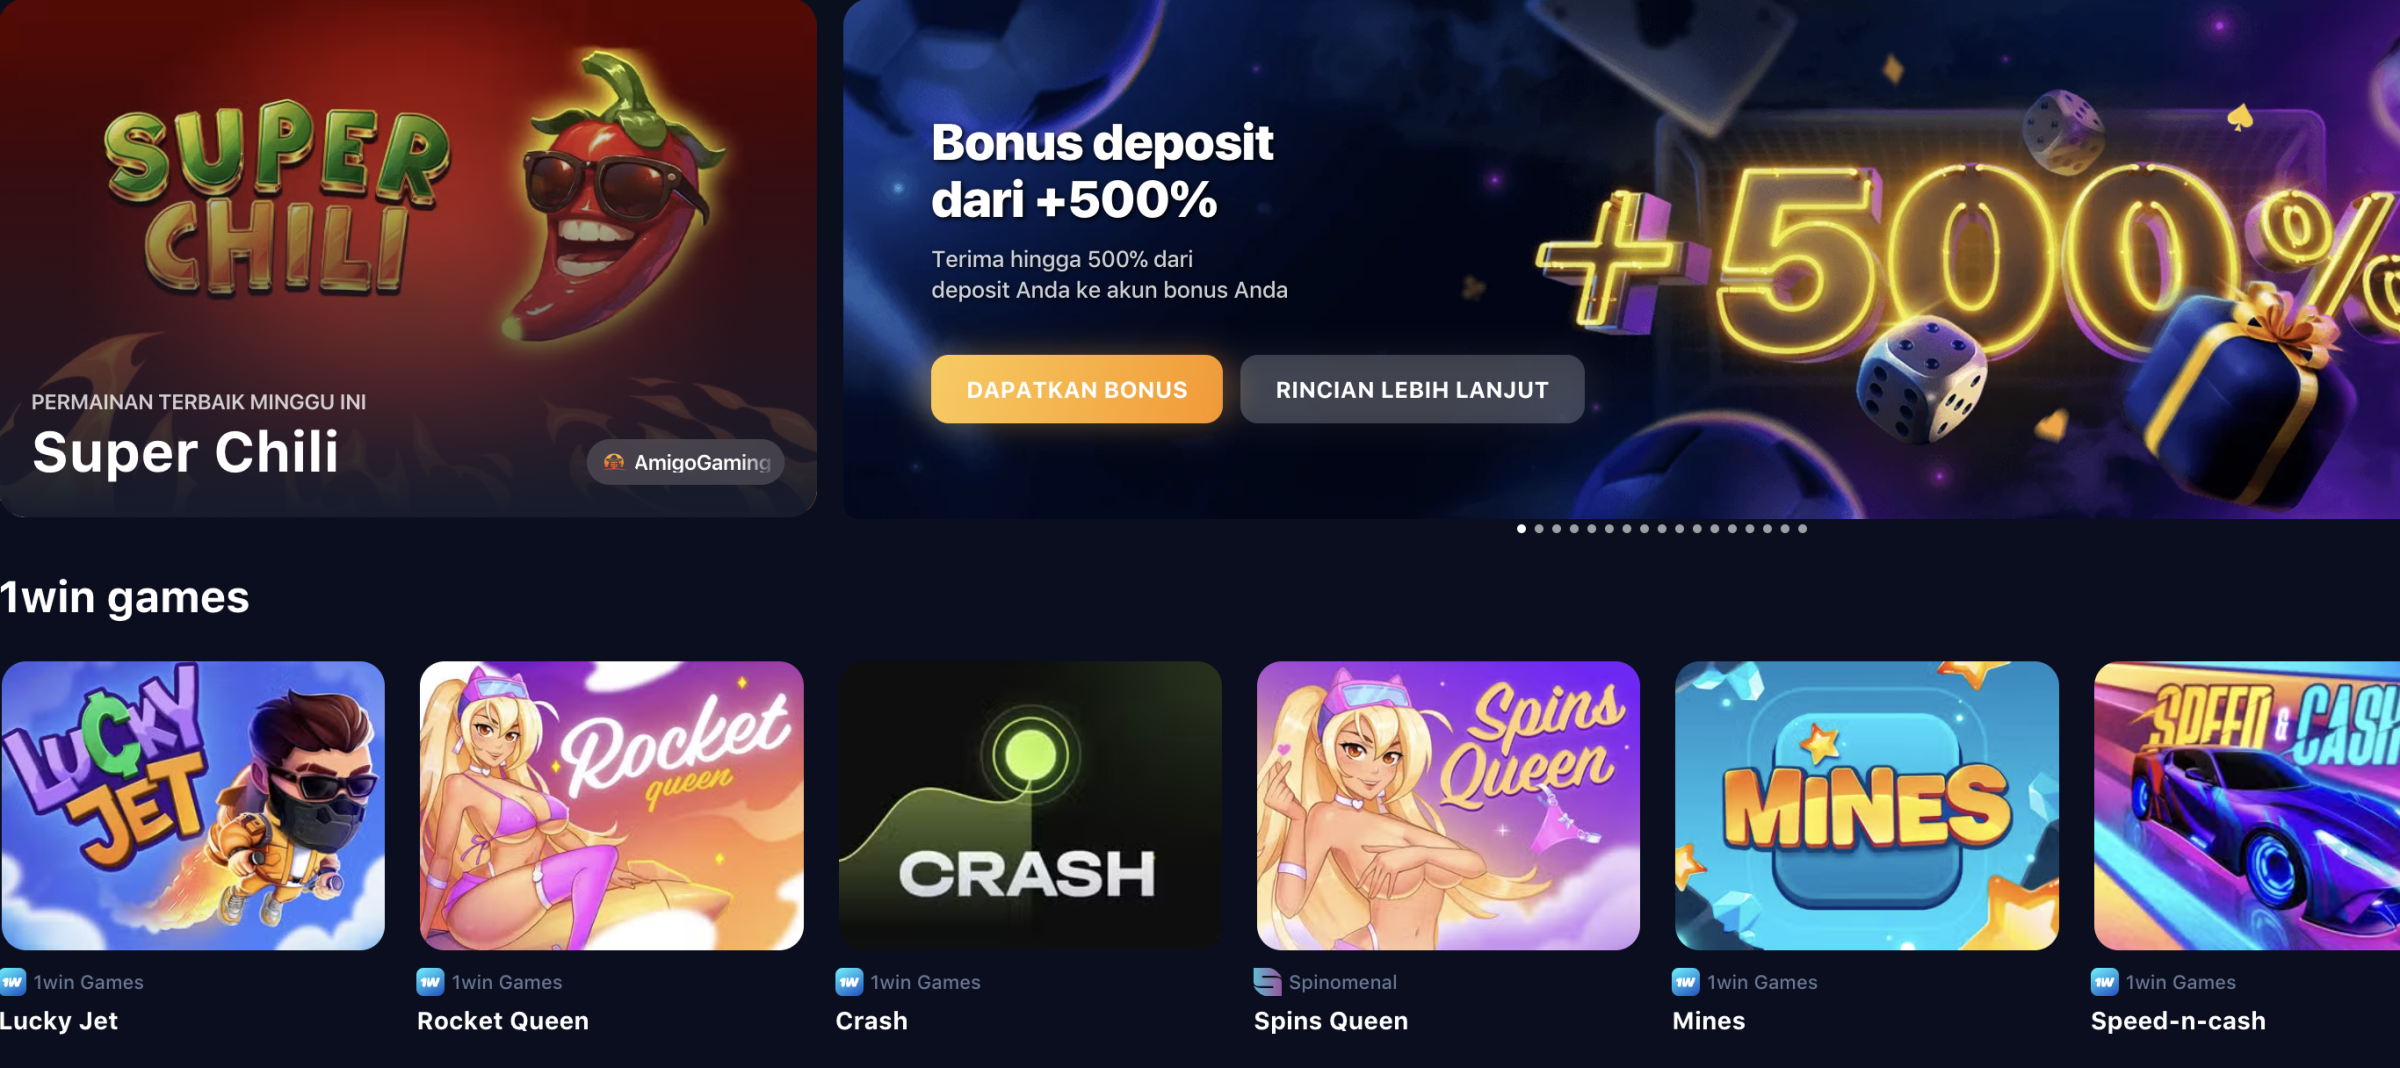Open the Lucky Jet game thumbnail
Screen dimensions: 2400x1068
point(193,806)
